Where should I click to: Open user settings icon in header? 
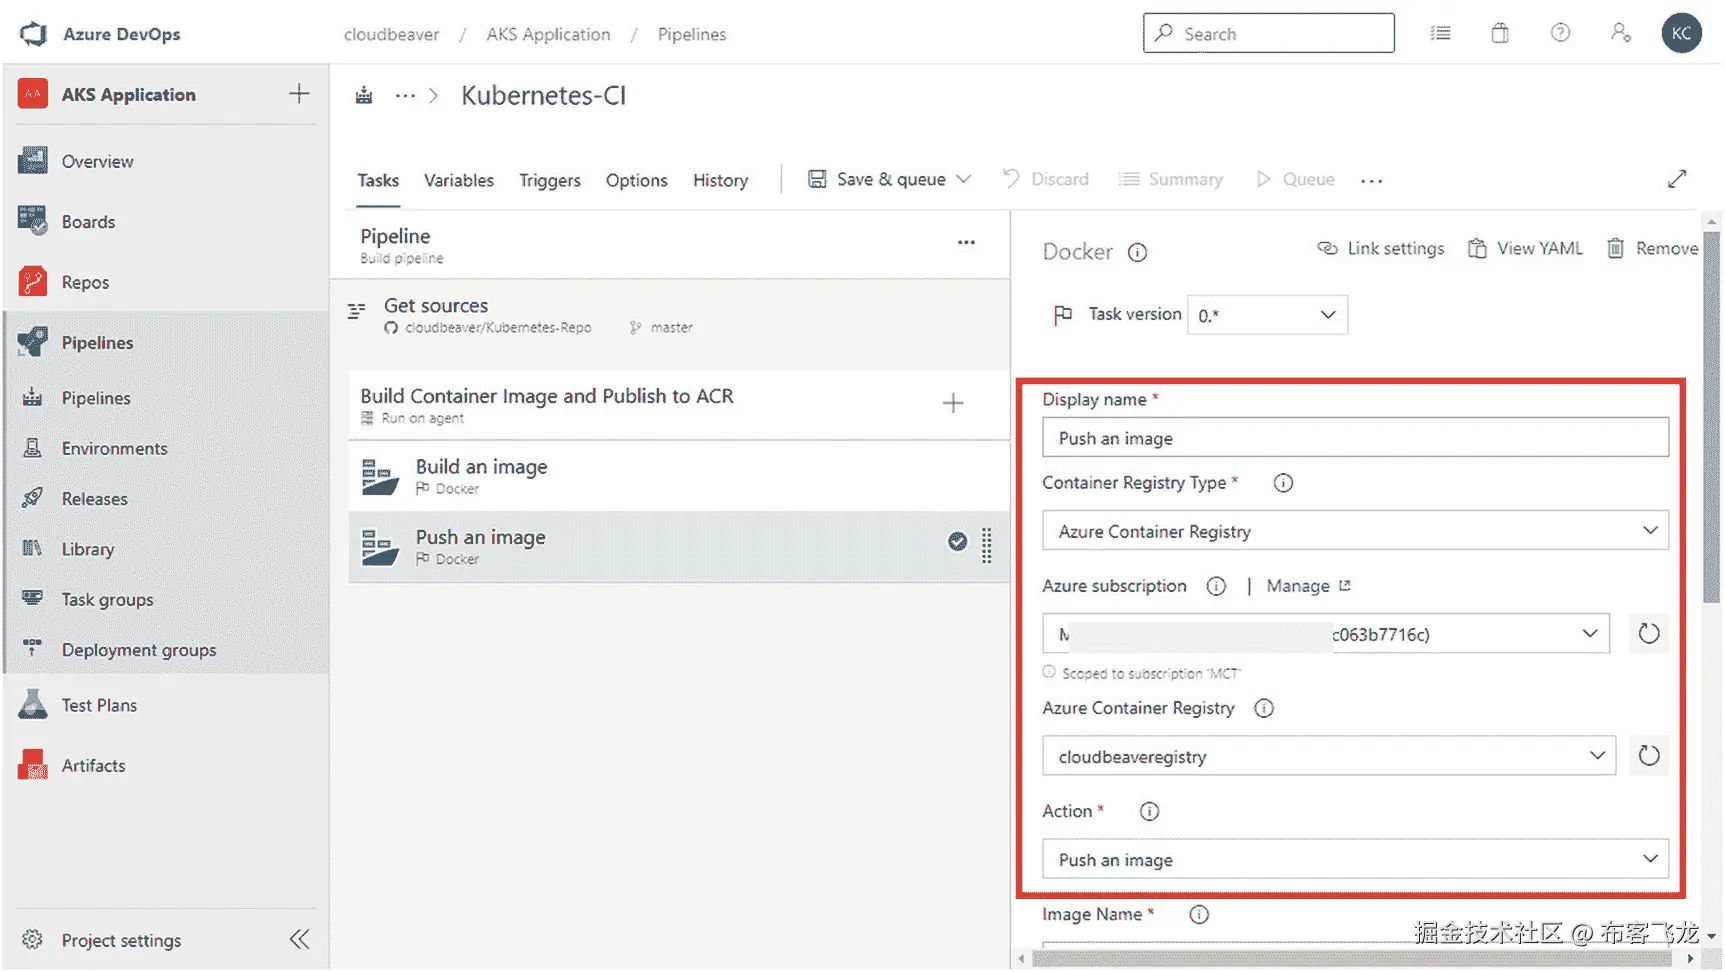point(1620,34)
